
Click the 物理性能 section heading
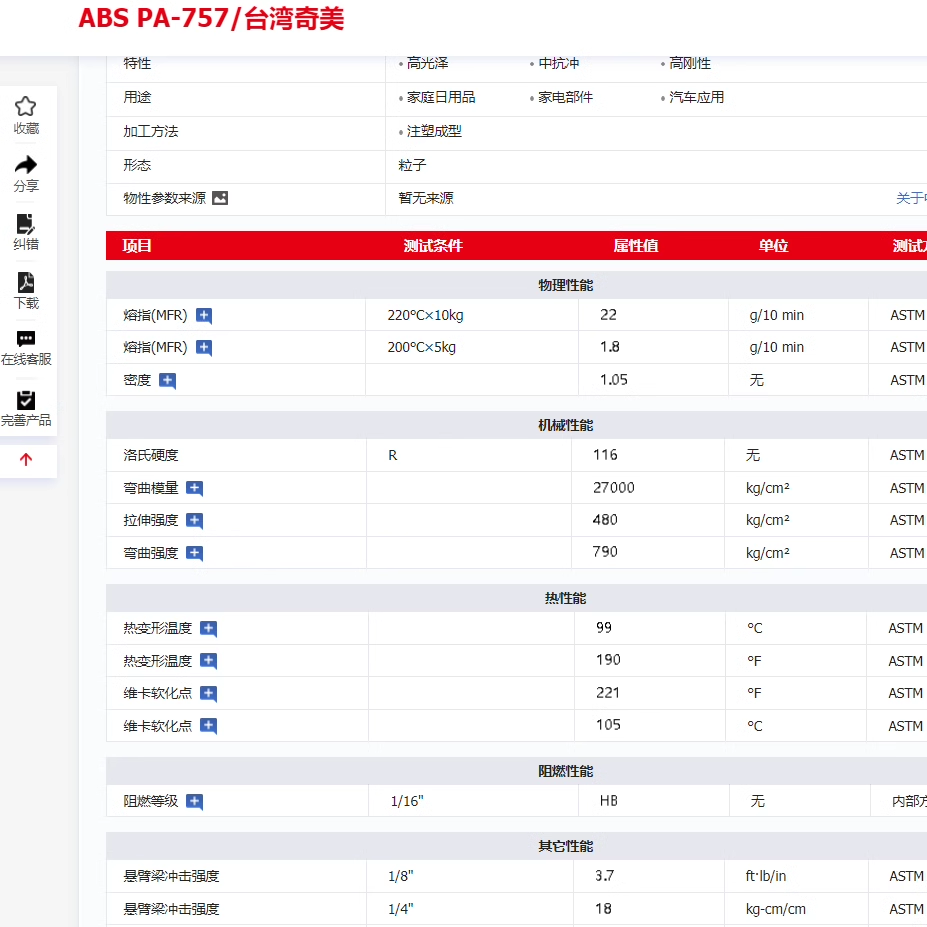tap(565, 285)
